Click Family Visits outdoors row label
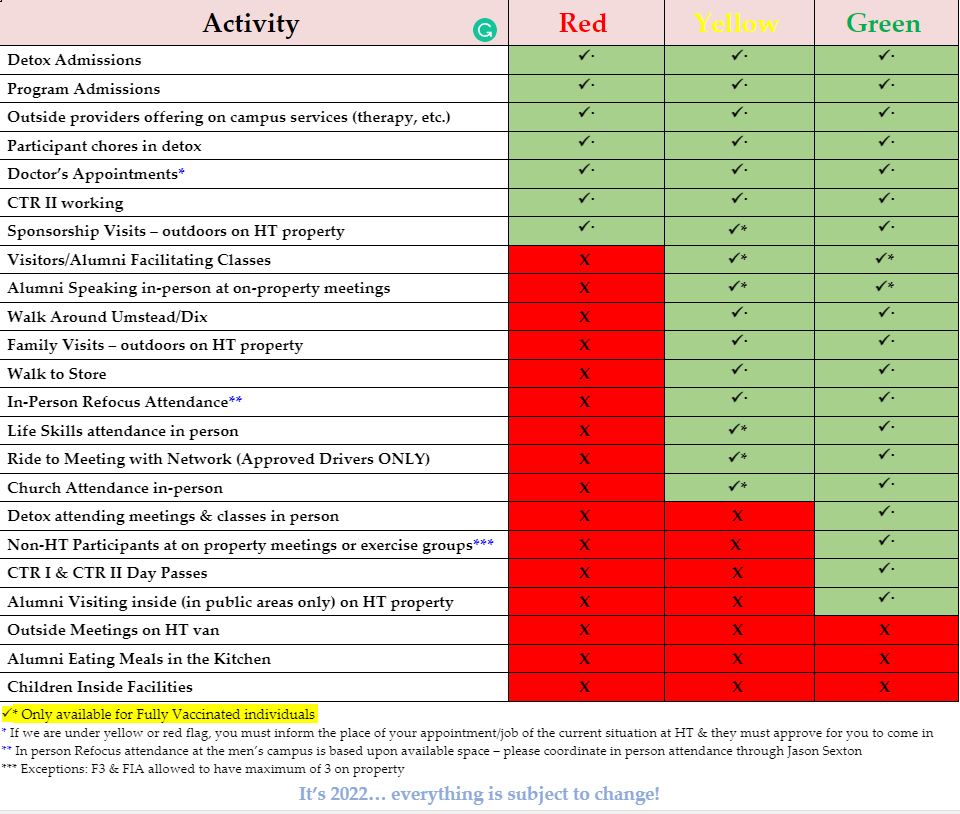This screenshot has width=960, height=814. (x=155, y=345)
